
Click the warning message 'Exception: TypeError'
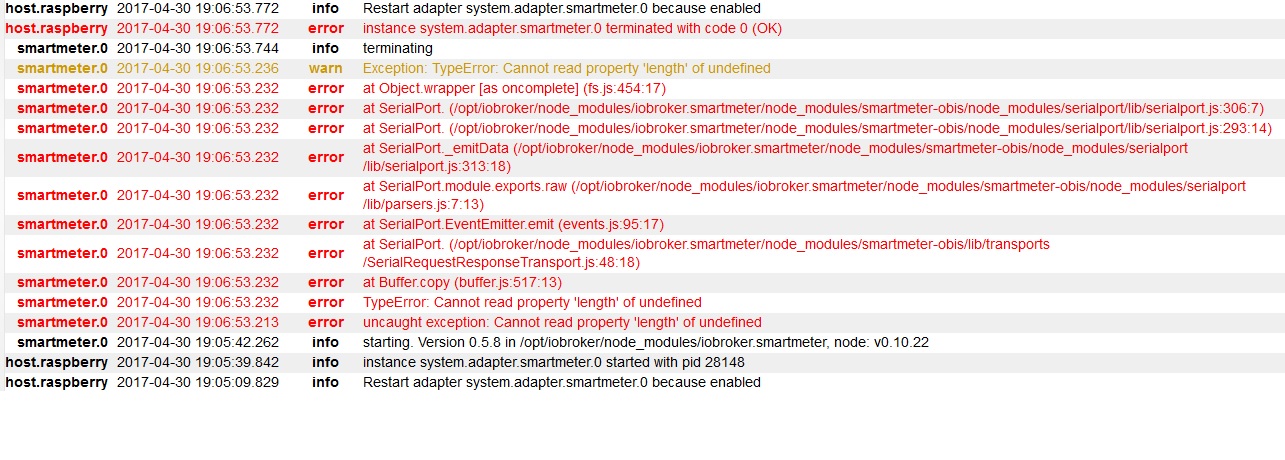pos(566,68)
